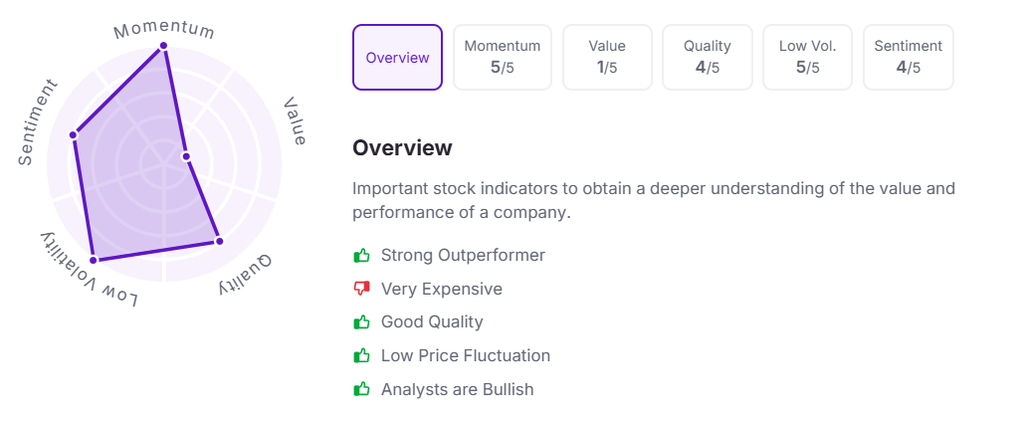This screenshot has height=431, width=1024.
Task: Click the Strong Outperformer text
Action: tap(463, 255)
